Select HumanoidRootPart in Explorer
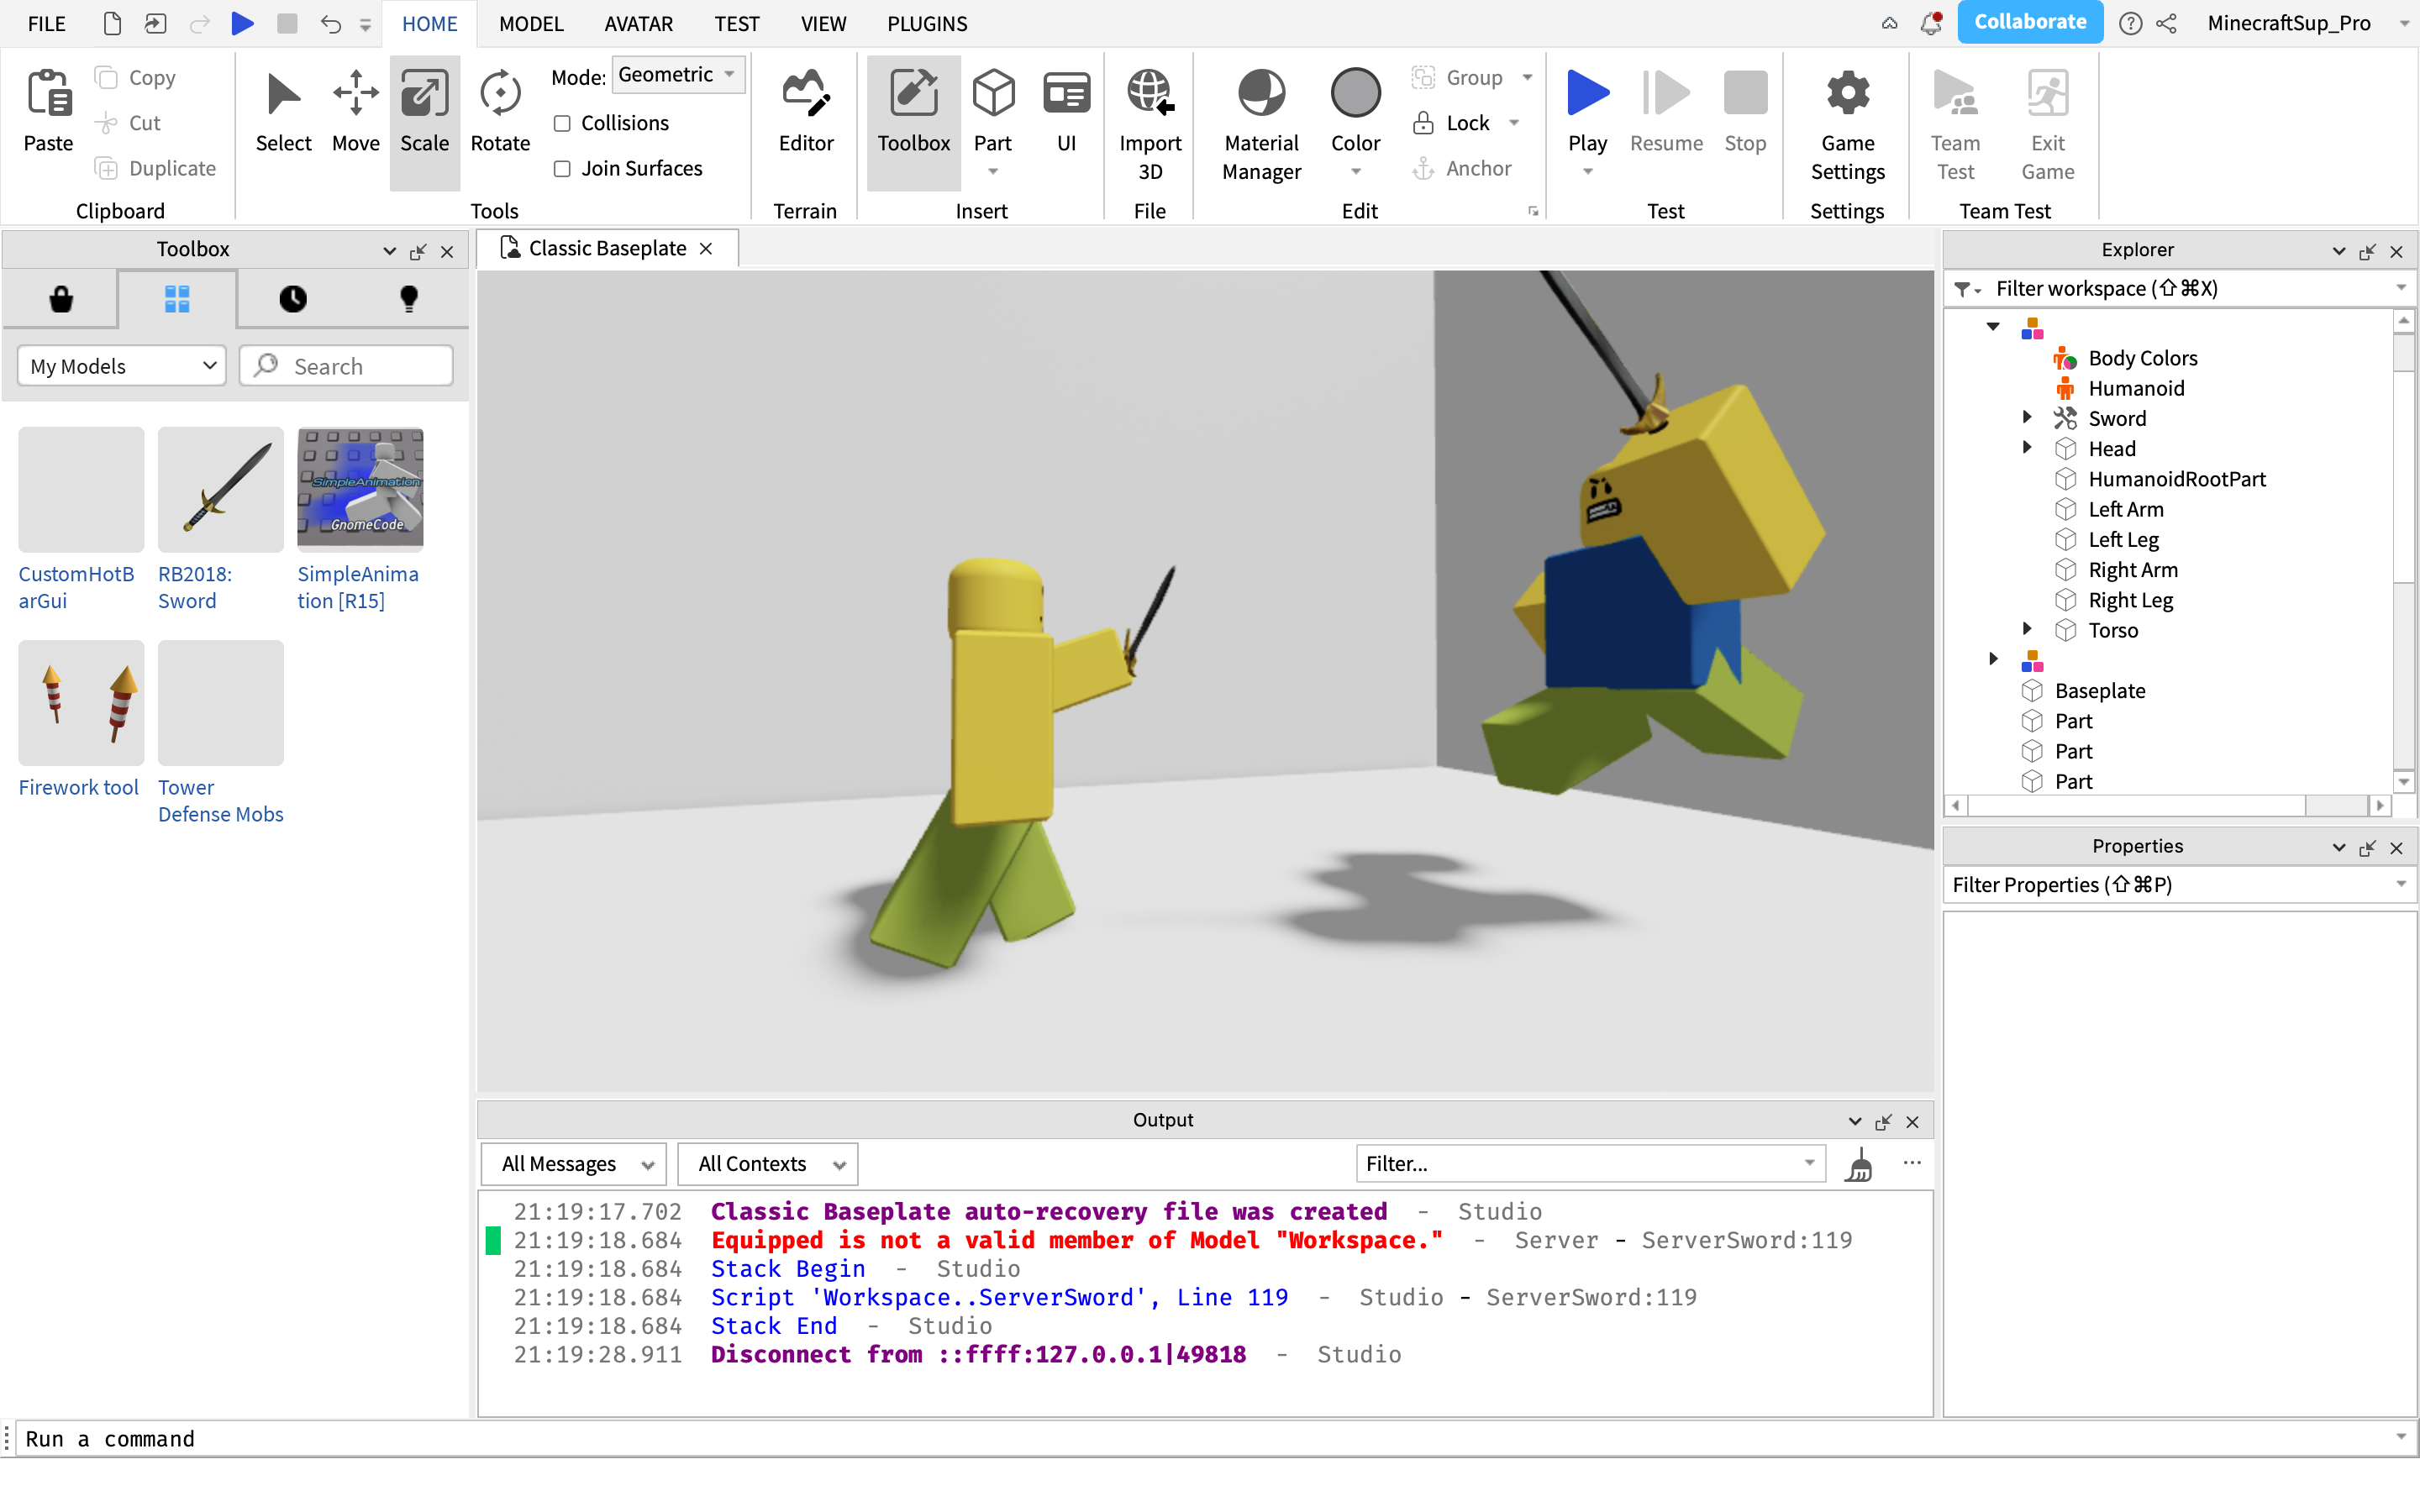This screenshot has width=2420, height=1512. [x=2176, y=478]
